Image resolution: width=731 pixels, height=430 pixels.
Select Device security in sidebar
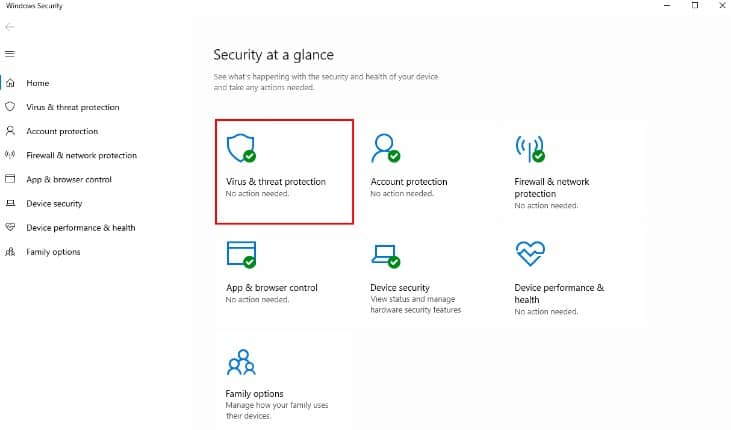pyautogui.click(x=54, y=204)
